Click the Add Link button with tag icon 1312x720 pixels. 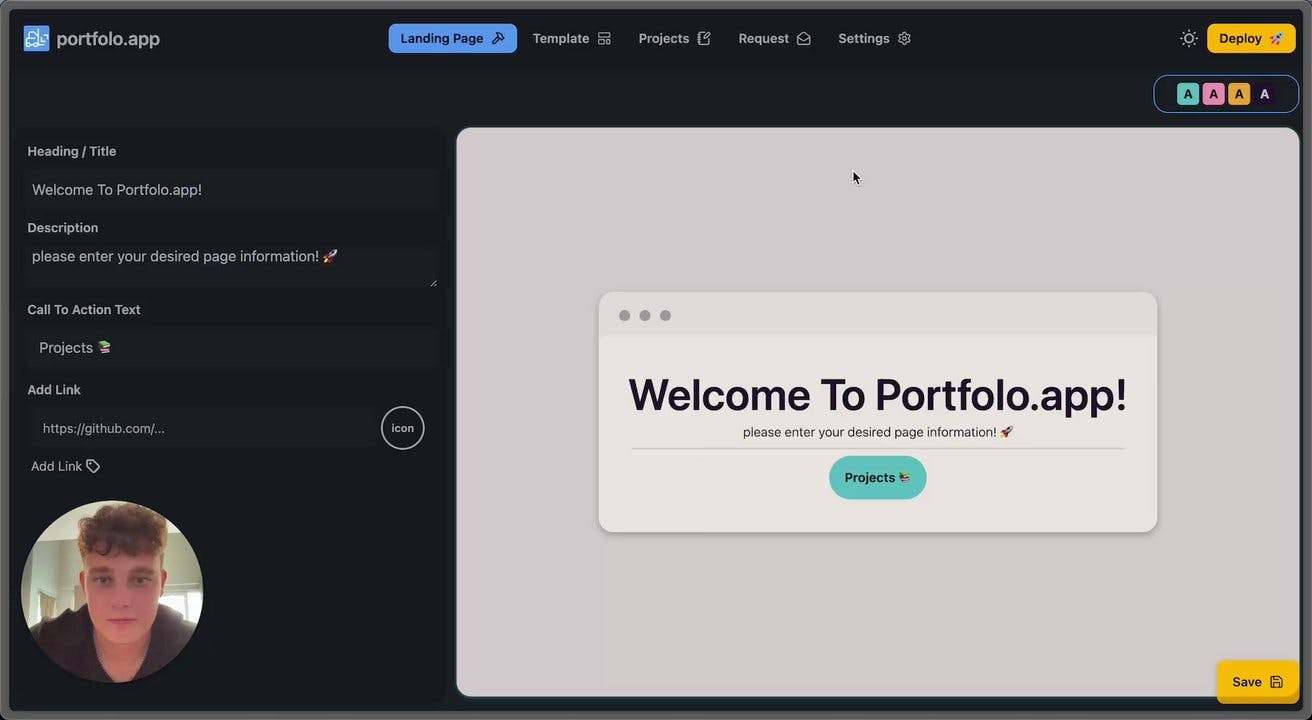(66, 466)
